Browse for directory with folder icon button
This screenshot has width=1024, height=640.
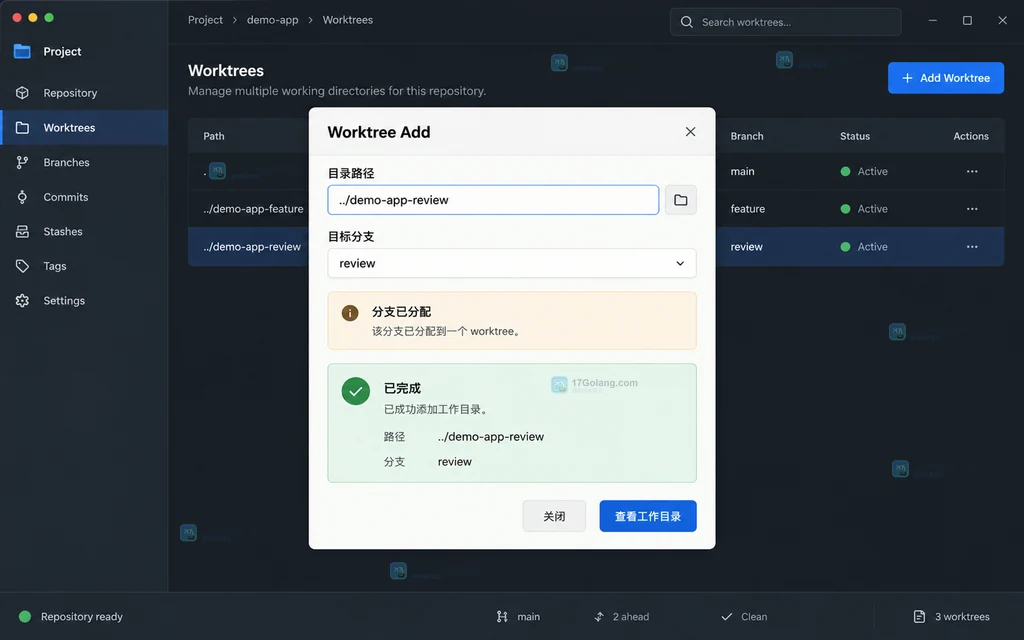pos(680,200)
